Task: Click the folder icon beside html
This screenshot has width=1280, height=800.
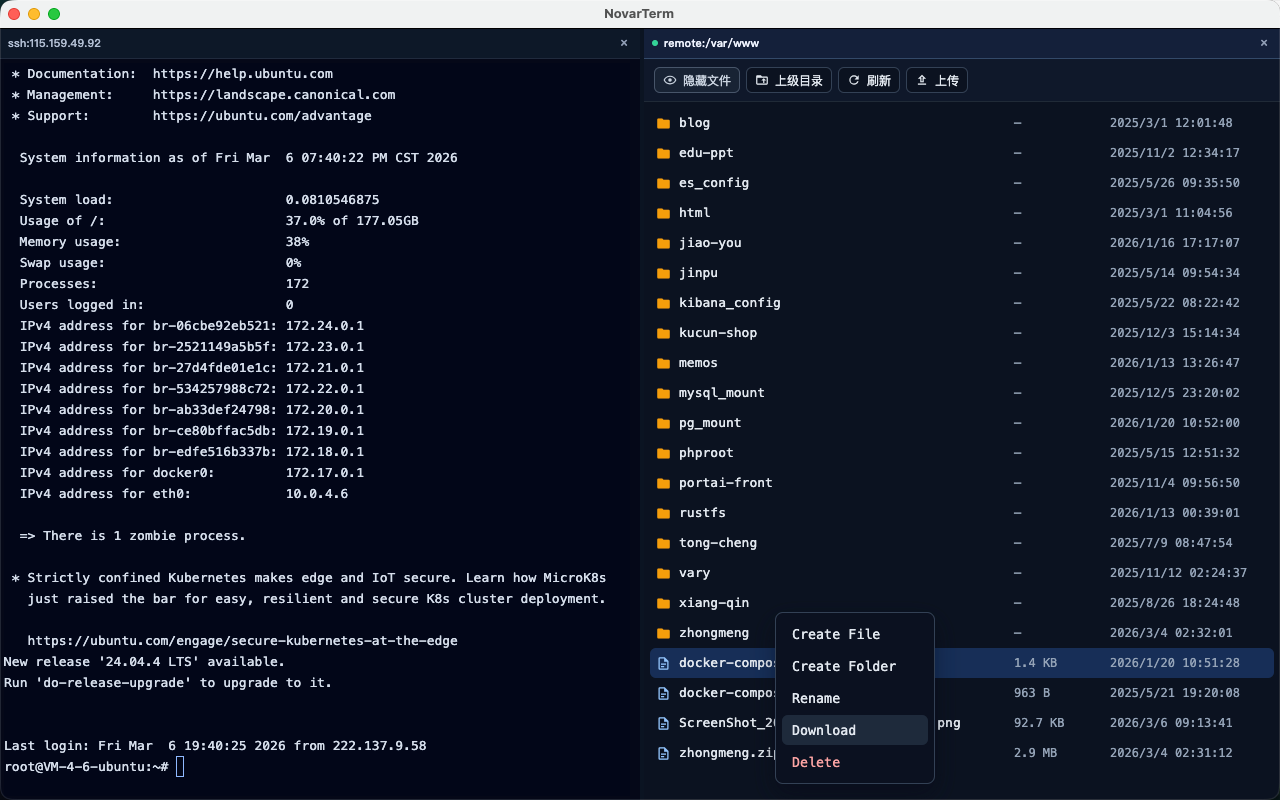Action: [x=665, y=212]
